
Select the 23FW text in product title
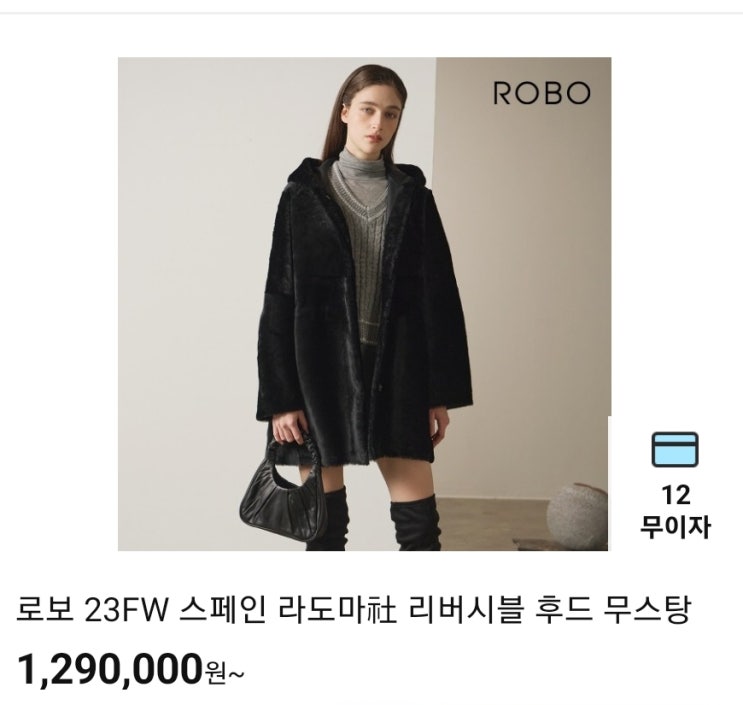(125, 611)
